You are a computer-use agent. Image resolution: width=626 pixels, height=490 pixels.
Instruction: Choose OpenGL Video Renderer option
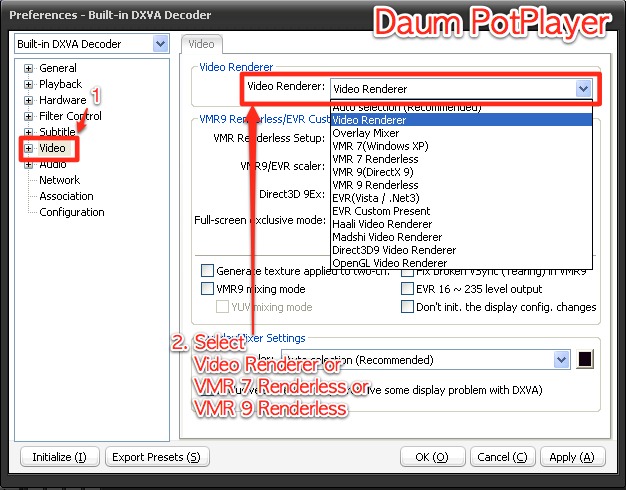pyautogui.click(x=462, y=263)
